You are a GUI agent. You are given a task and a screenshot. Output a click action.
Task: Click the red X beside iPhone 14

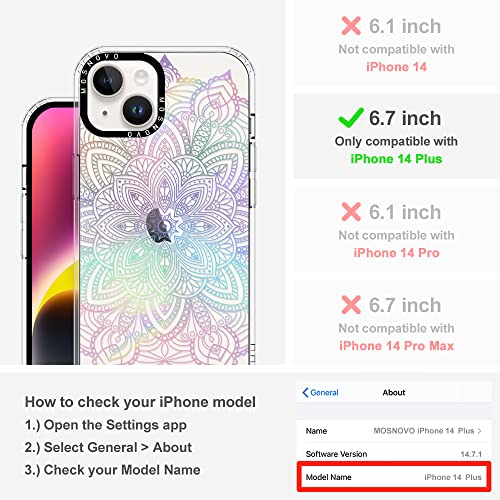[x=351, y=26]
